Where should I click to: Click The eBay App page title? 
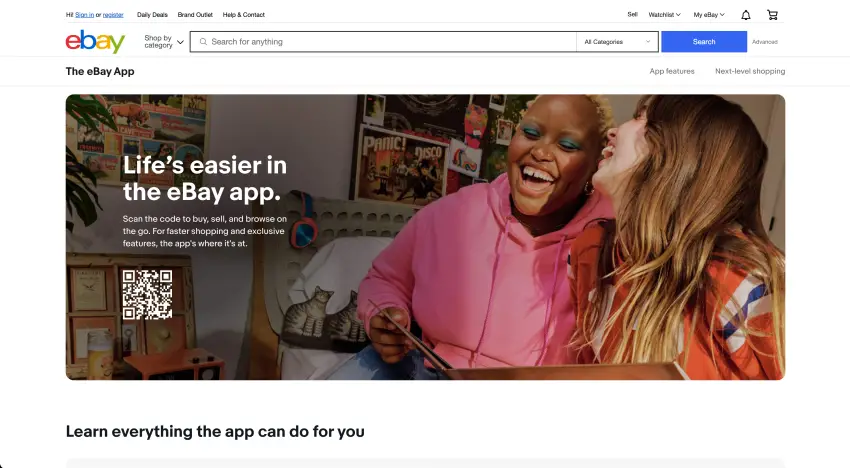[x=100, y=71]
